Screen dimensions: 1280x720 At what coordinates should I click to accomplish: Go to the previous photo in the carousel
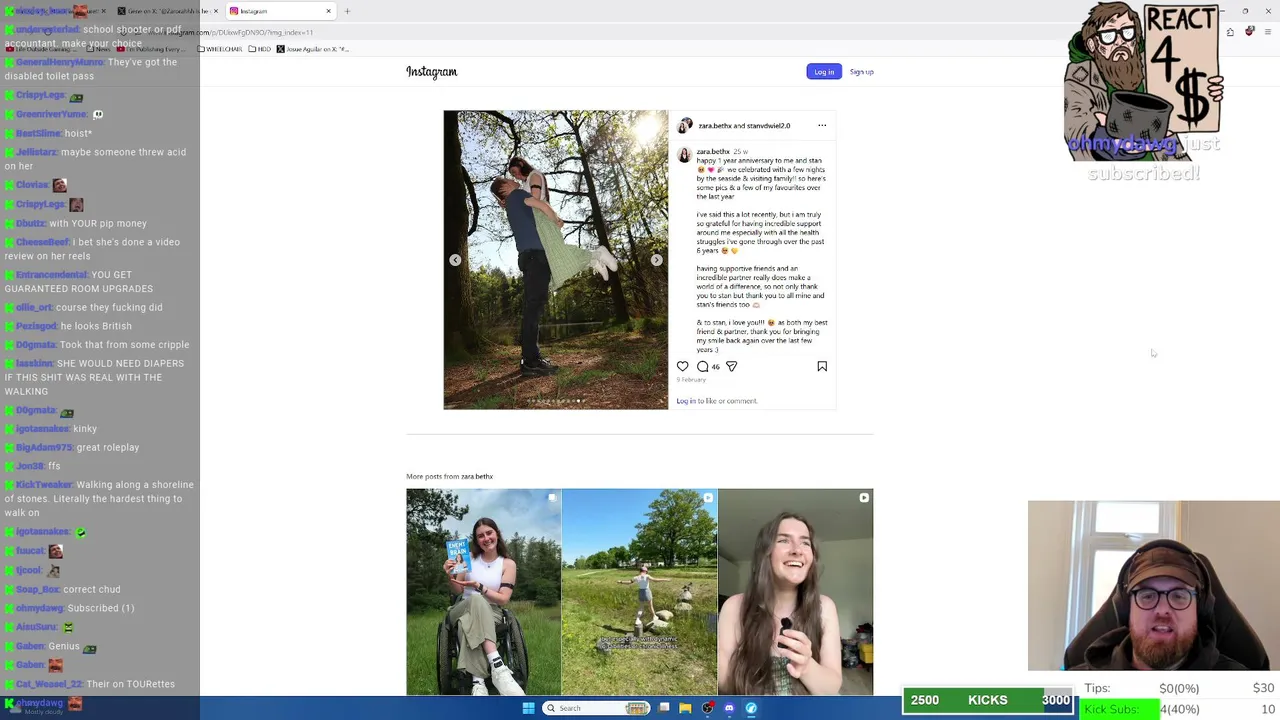pyautogui.click(x=455, y=260)
